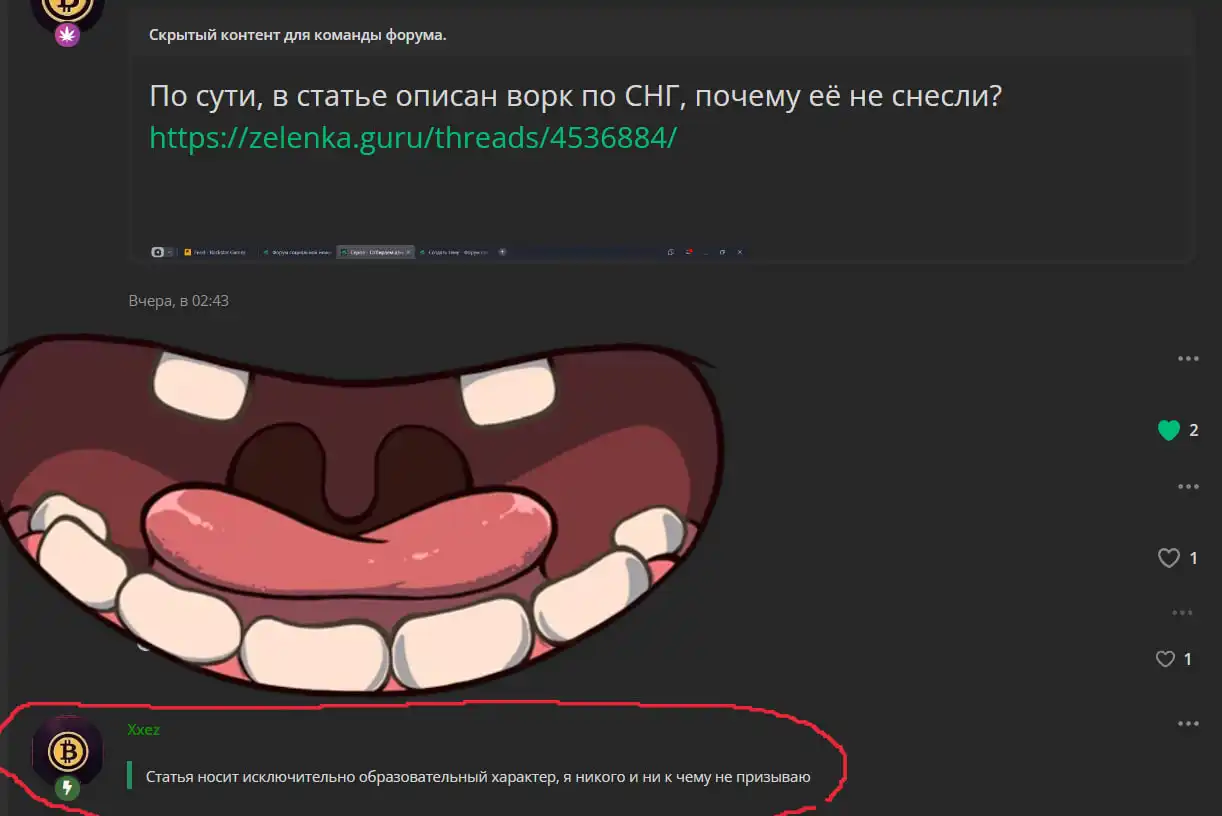Click the green filled heart showing 2 likes
The width and height of the screenshot is (1222, 816).
click(1168, 430)
